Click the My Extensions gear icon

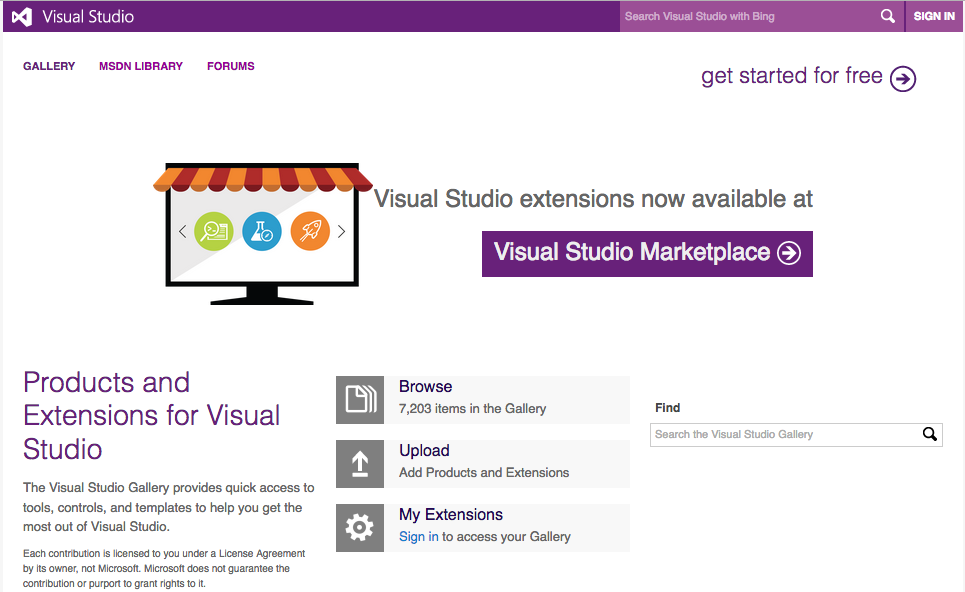pos(360,528)
